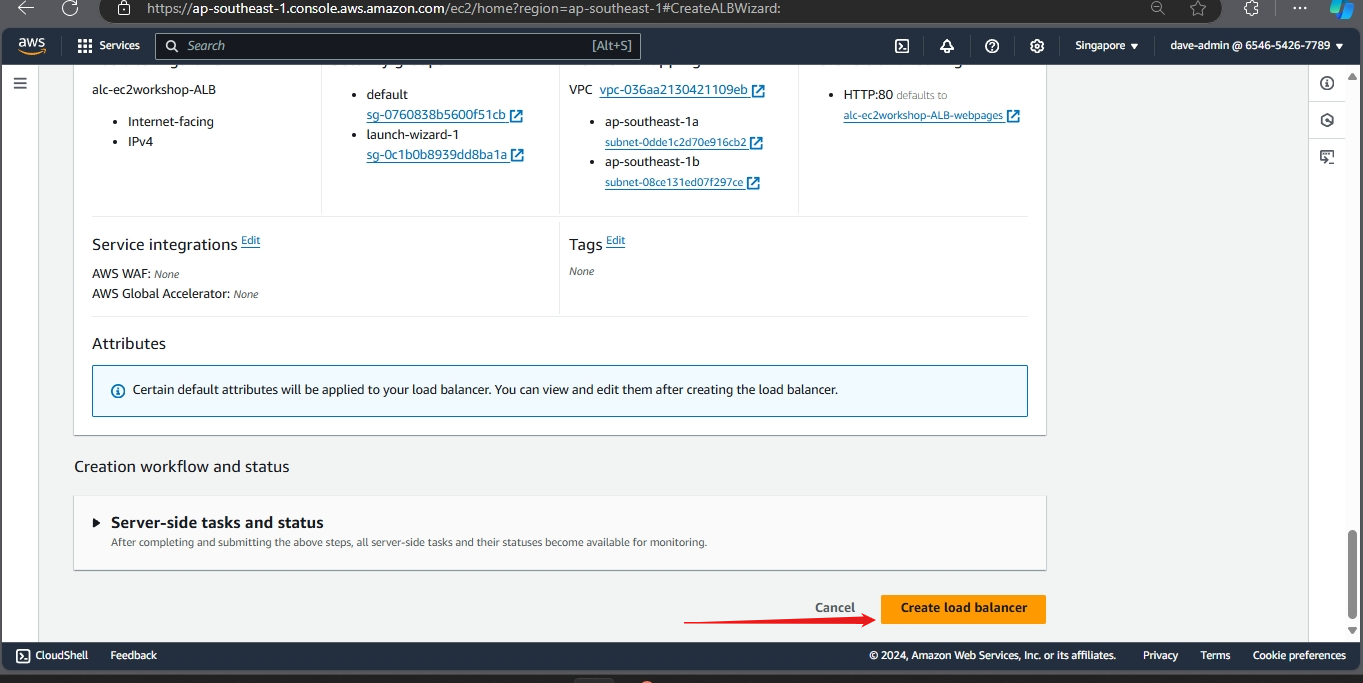Click the help question mark icon
1363x683 pixels.
(x=992, y=46)
